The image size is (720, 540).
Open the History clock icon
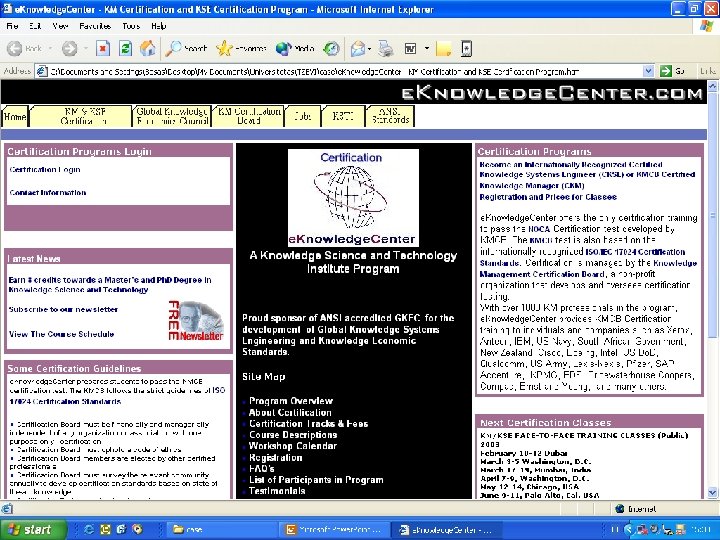pos(331,48)
